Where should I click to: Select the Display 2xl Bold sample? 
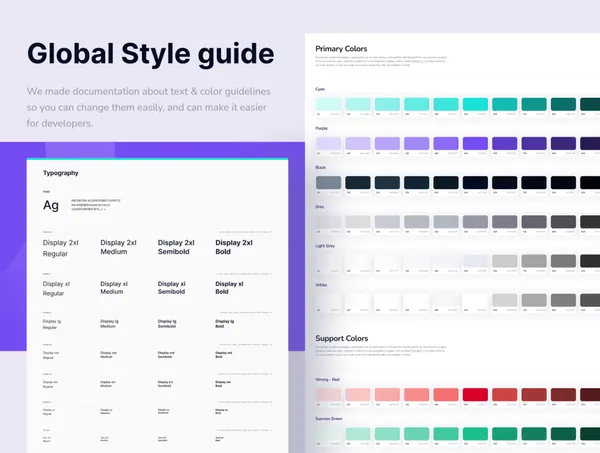point(234,248)
